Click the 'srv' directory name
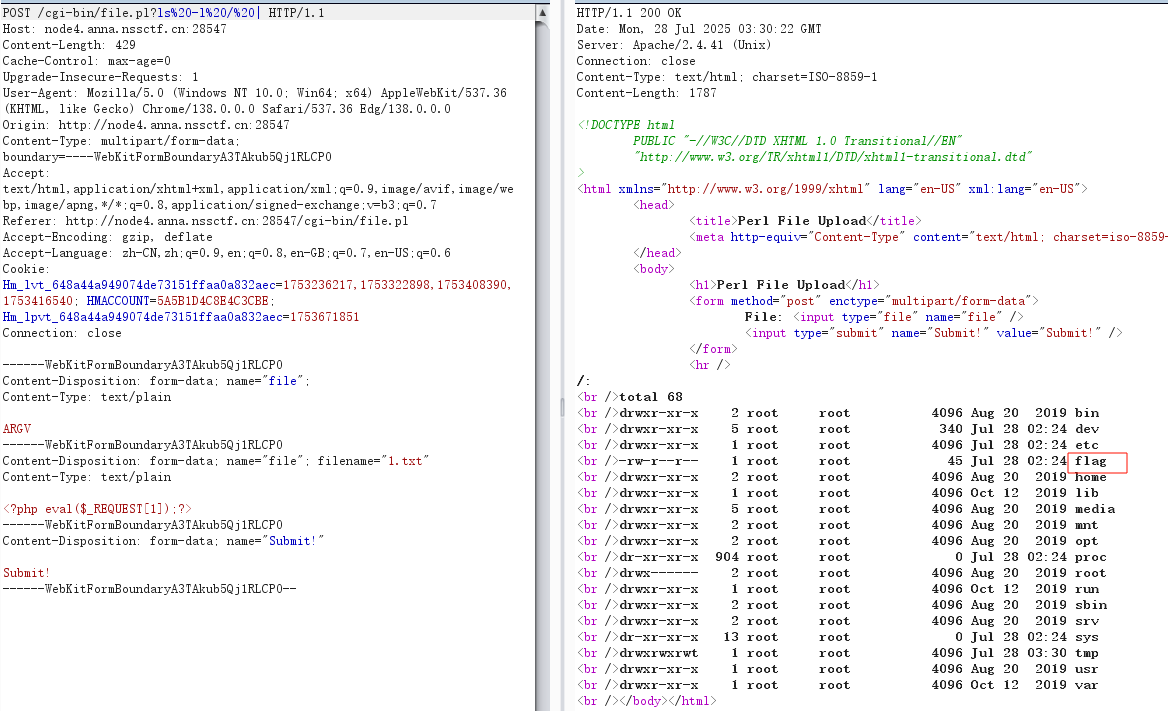The width and height of the screenshot is (1168, 711). pyautogui.click(x=1087, y=621)
